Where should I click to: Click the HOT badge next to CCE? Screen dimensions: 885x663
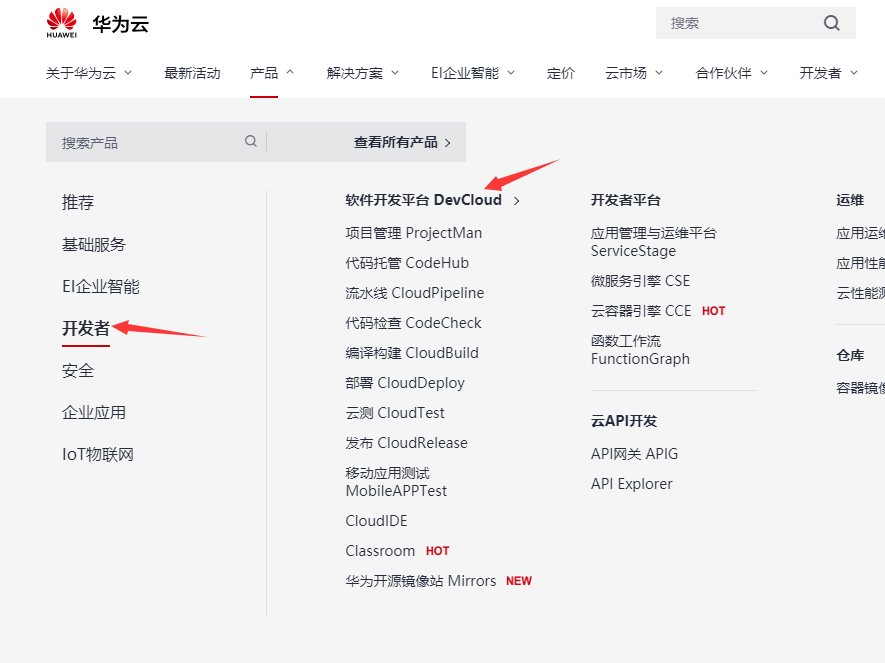coord(713,311)
